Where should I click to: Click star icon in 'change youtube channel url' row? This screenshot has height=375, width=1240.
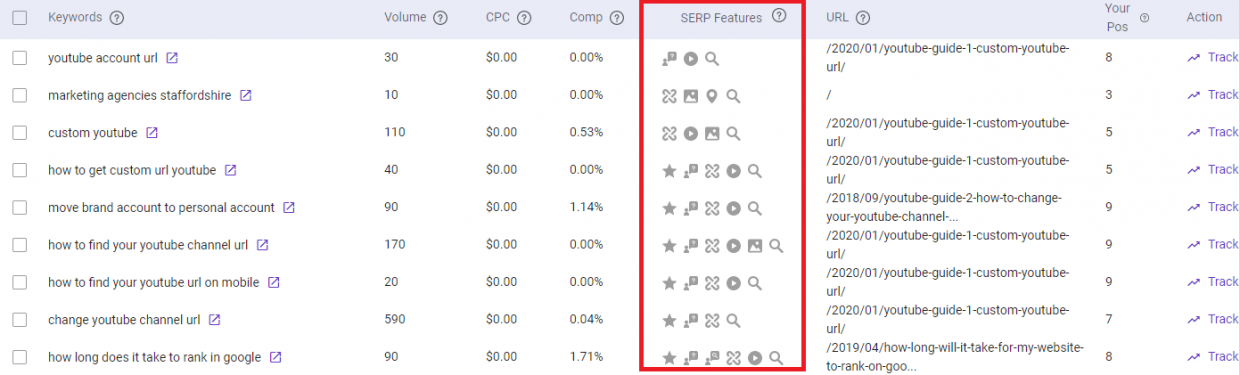tap(670, 321)
